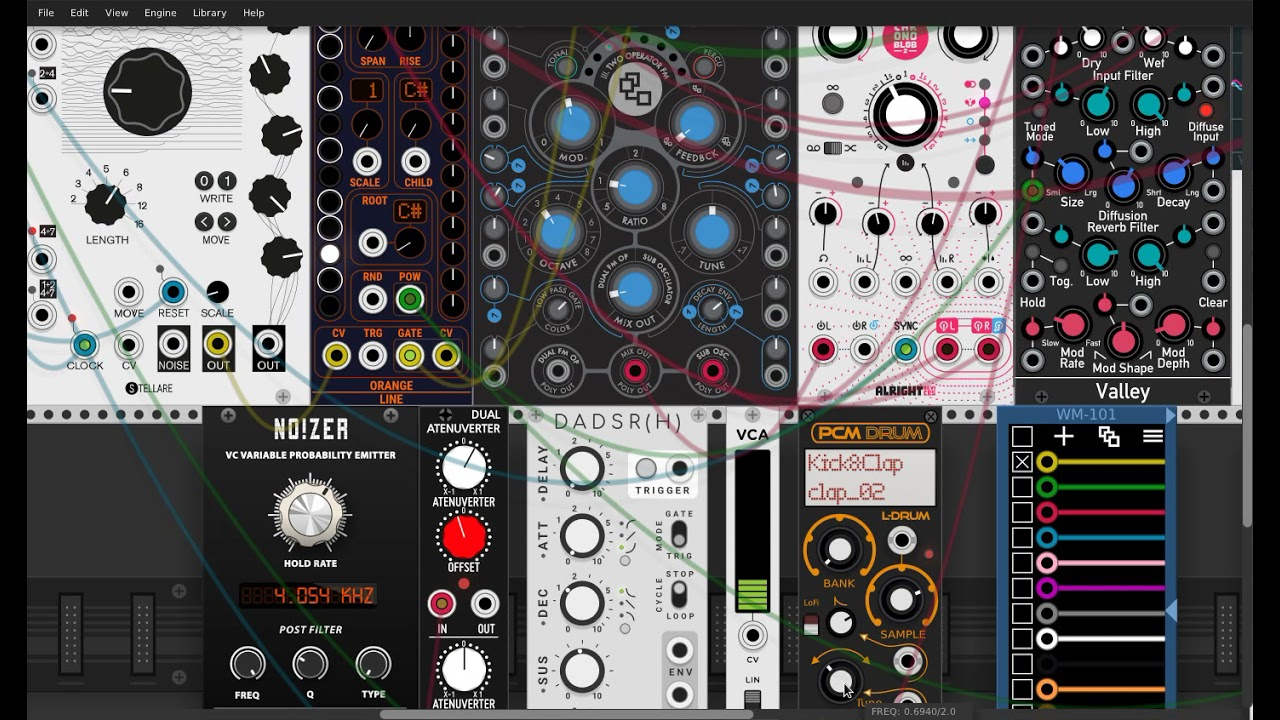Viewport: 1280px width, 720px height.
Task: Click the SCALE jack on Orange Line
Action: click(366, 161)
